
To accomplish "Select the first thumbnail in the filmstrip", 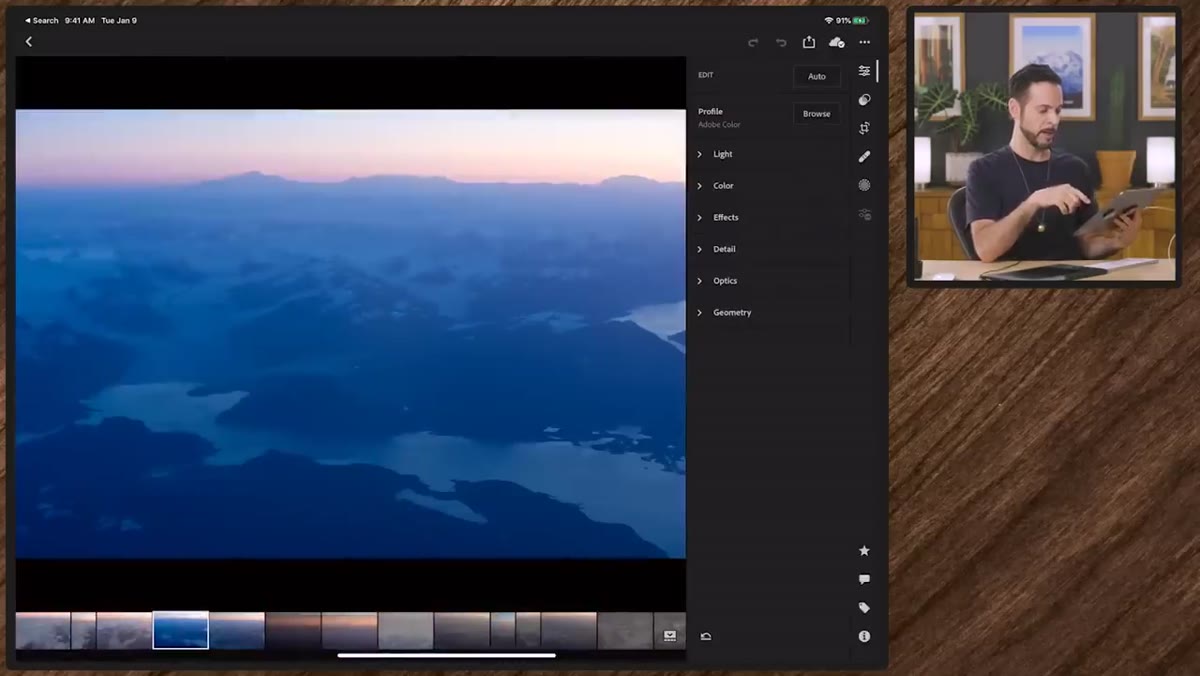I will [43, 631].
